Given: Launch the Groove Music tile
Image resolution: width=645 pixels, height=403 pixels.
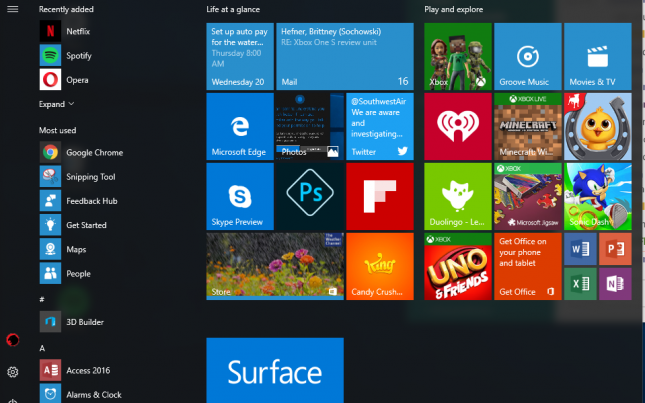Looking at the screenshot, I should tap(527, 56).
